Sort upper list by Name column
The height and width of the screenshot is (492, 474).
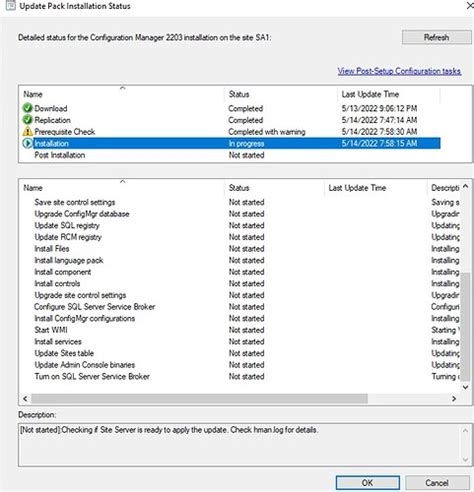(122, 94)
